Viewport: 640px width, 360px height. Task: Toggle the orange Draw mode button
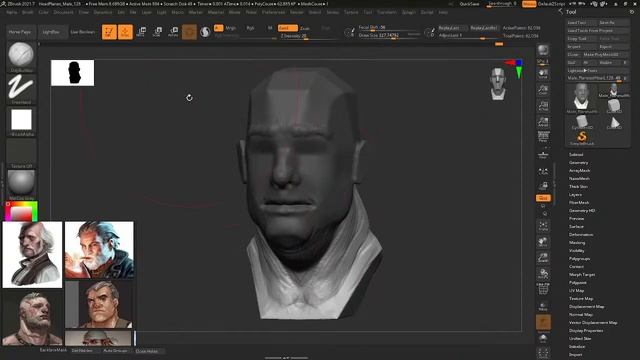coord(125,32)
